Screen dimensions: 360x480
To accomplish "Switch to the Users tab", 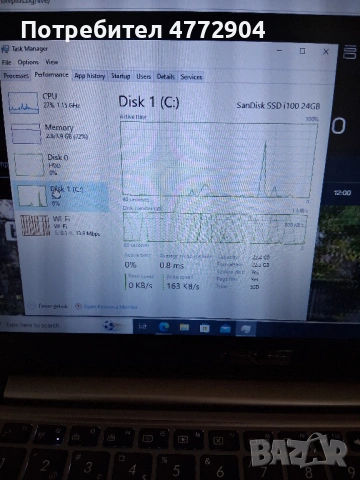I will (x=143, y=77).
